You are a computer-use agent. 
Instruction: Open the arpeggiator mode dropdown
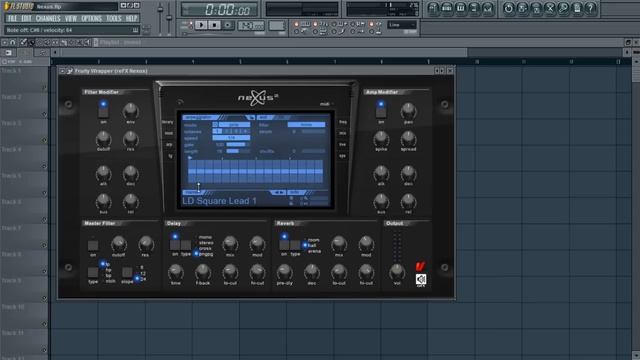click(x=234, y=125)
